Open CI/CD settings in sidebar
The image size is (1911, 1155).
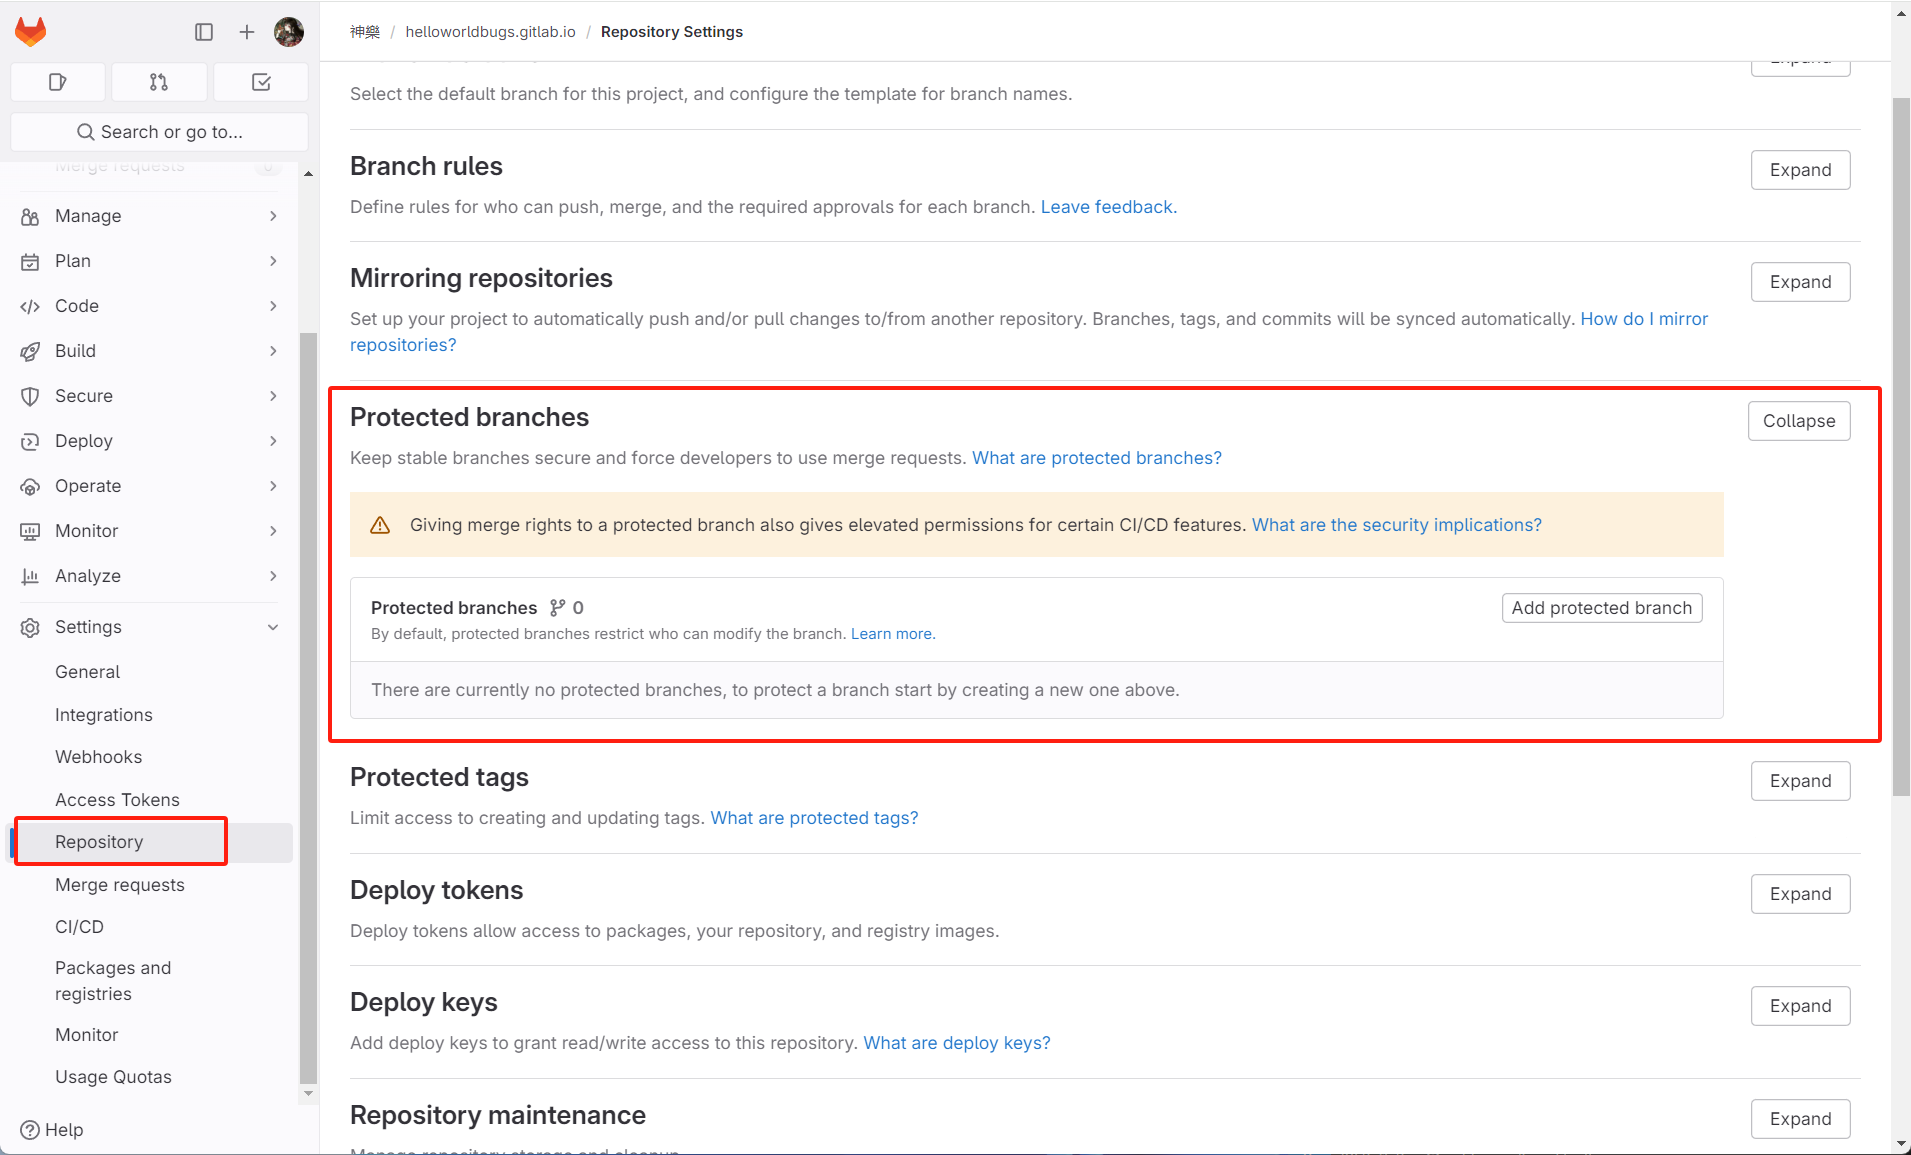click(x=79, y=927)
